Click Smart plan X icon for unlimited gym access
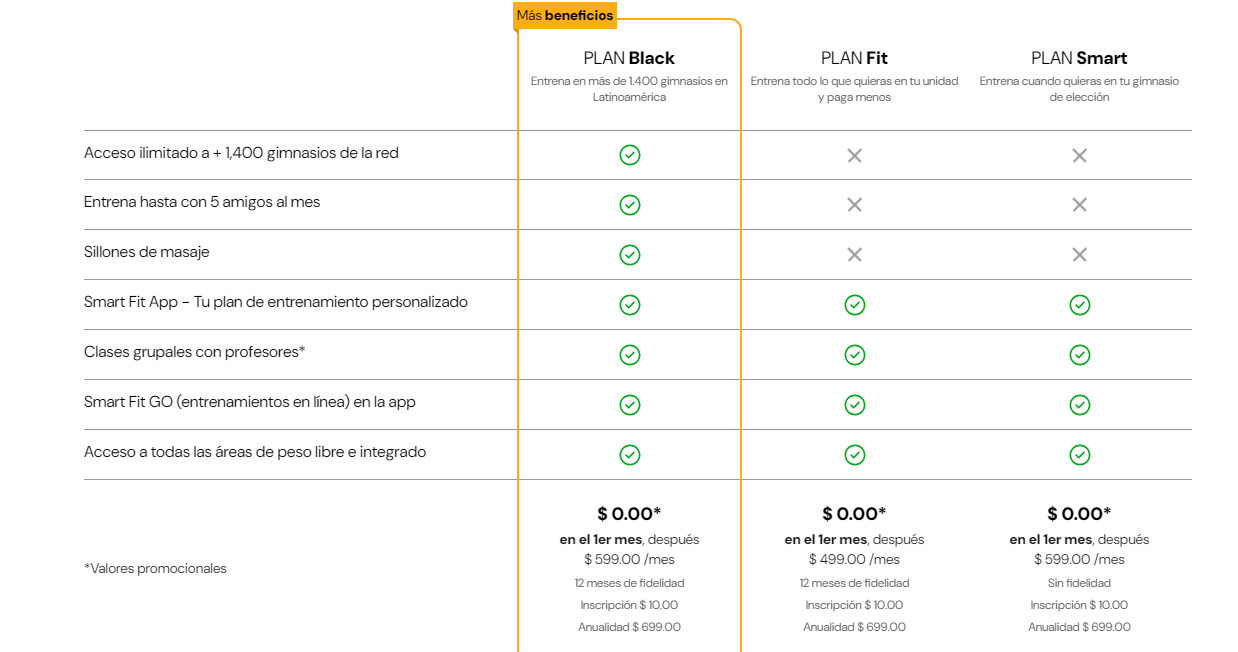Screen dimensions: 1238x652 tap(1079, 155)
